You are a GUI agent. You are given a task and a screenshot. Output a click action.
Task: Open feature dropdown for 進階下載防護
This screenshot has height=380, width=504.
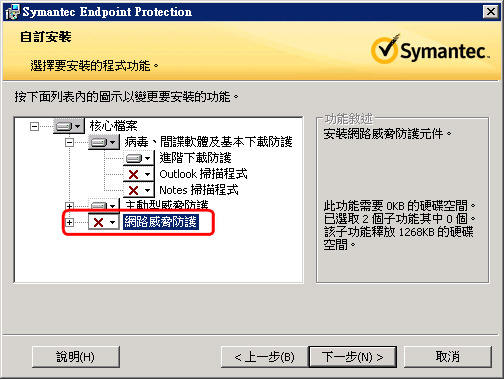(139, 158)
